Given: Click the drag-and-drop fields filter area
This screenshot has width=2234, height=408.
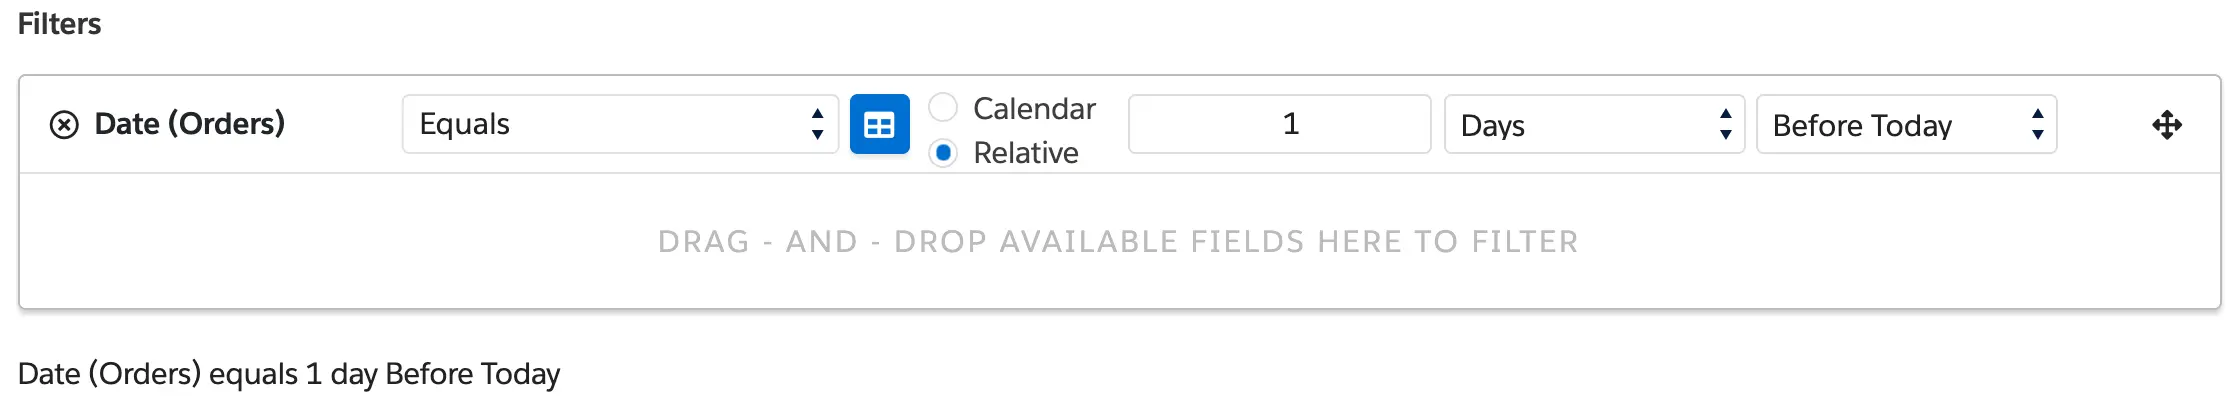Looking at the screenshot, I should tap(1118, 241).
